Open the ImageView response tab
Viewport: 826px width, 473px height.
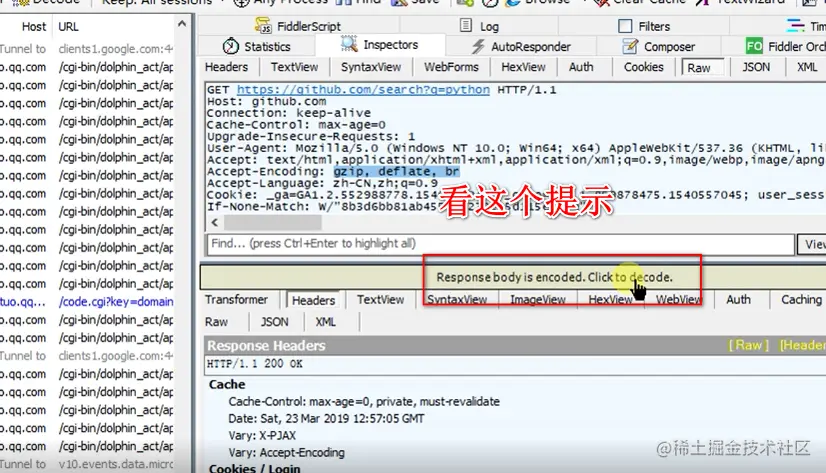[538, 300]
